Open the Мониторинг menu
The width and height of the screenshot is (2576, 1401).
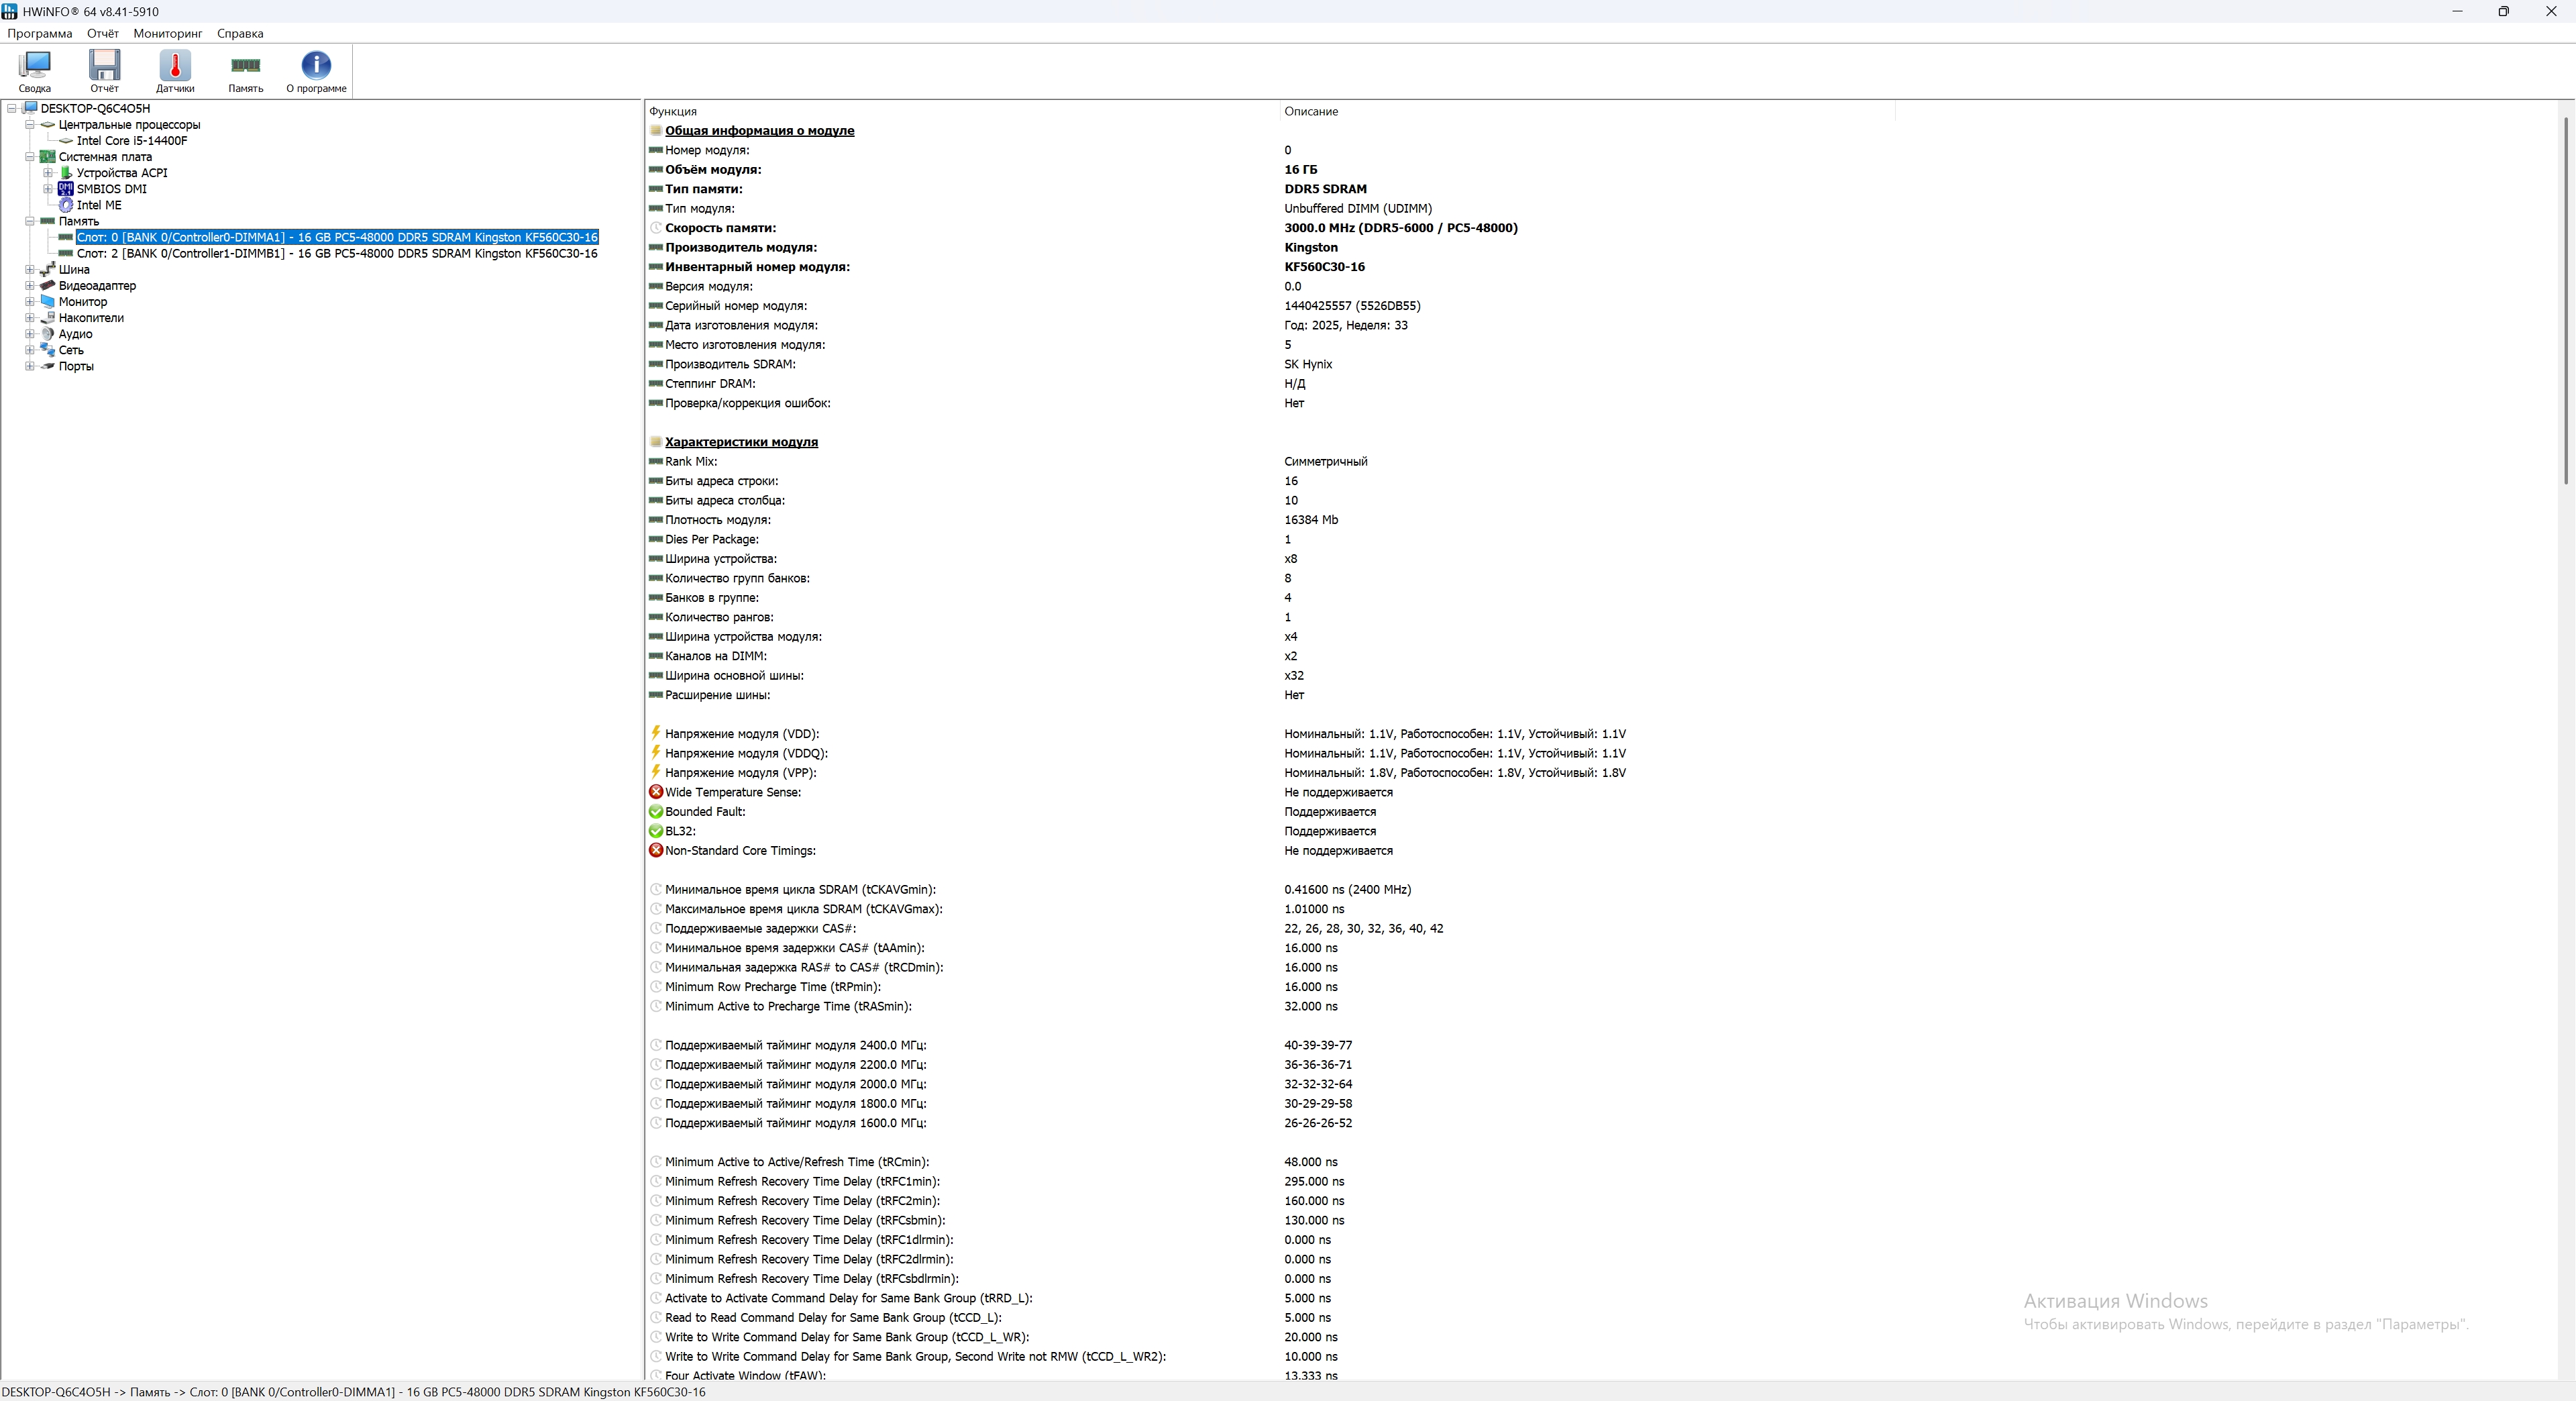click(167, 33)
